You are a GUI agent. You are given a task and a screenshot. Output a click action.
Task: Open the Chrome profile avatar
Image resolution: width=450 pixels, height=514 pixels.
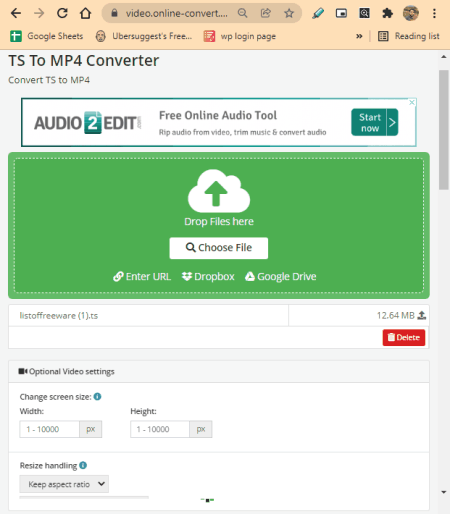tap(411, 13)
